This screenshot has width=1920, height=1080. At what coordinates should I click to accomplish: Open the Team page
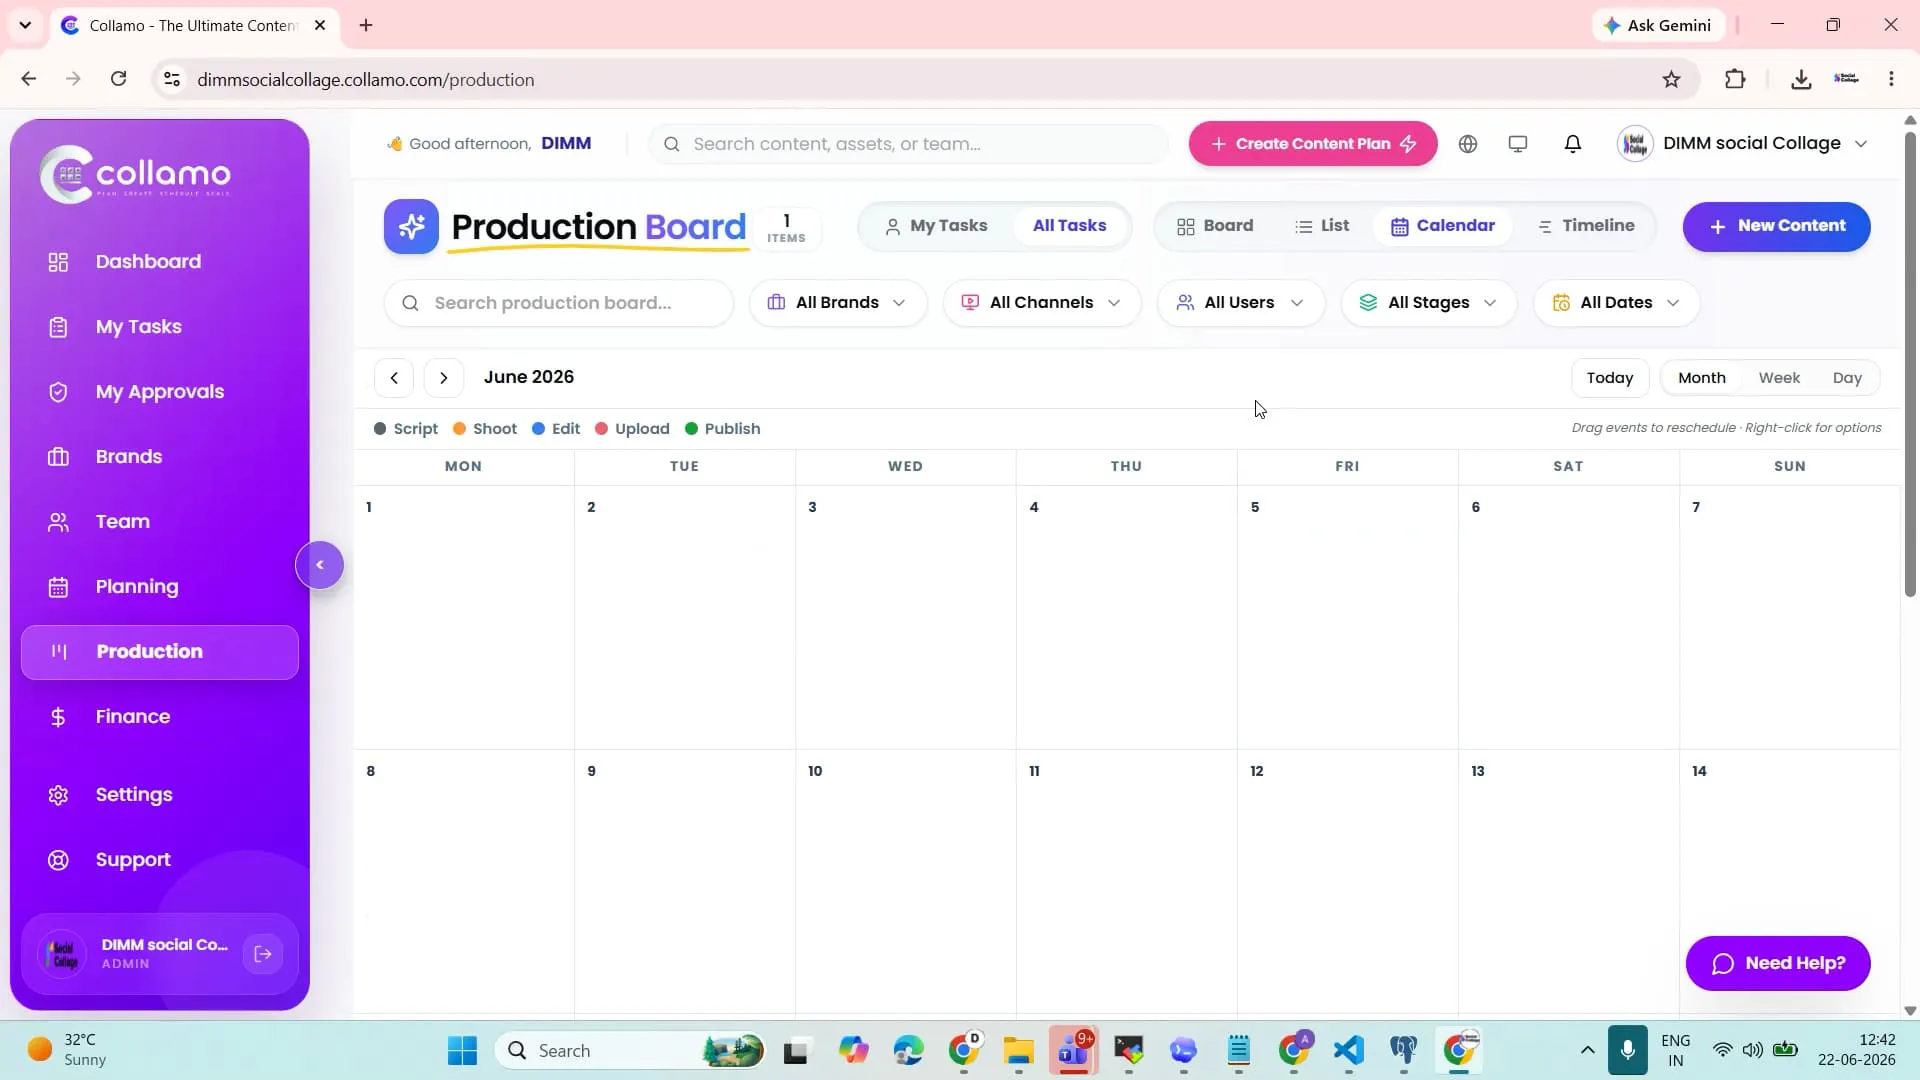[x=160, y=522]
